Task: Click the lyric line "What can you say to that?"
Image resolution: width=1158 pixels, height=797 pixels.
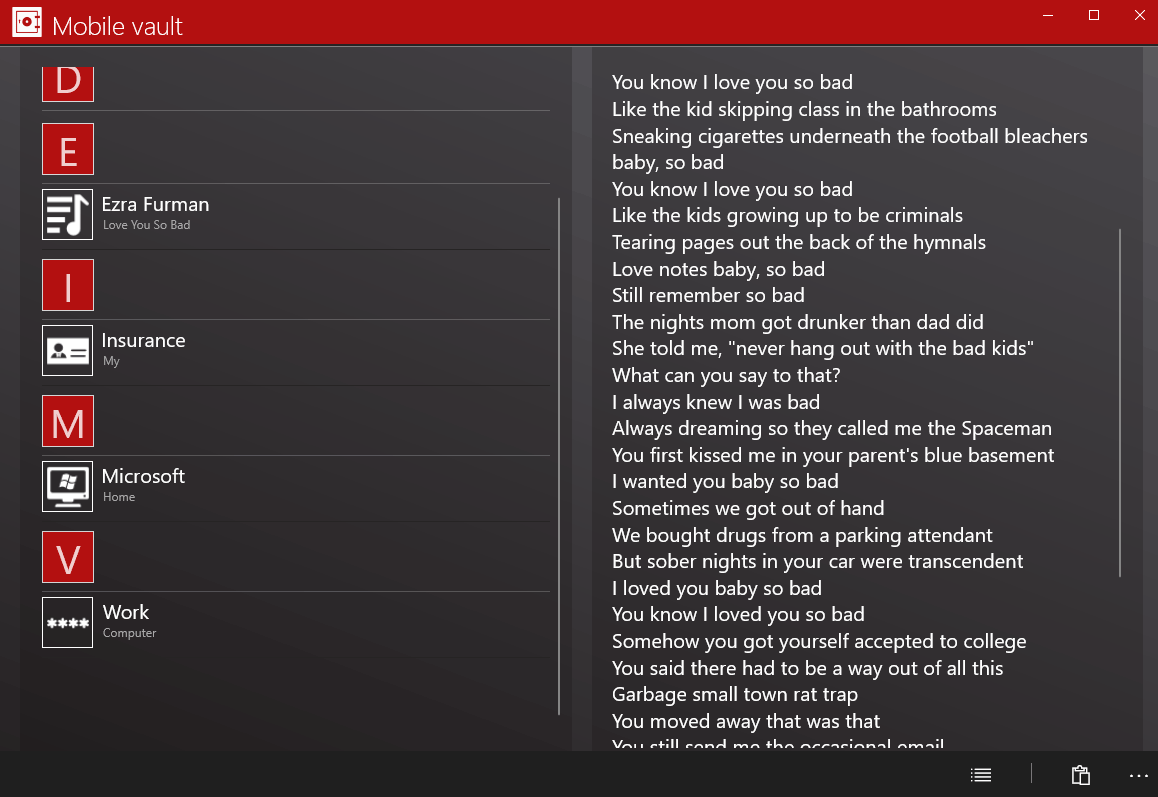Action: (x=726, y=376)
